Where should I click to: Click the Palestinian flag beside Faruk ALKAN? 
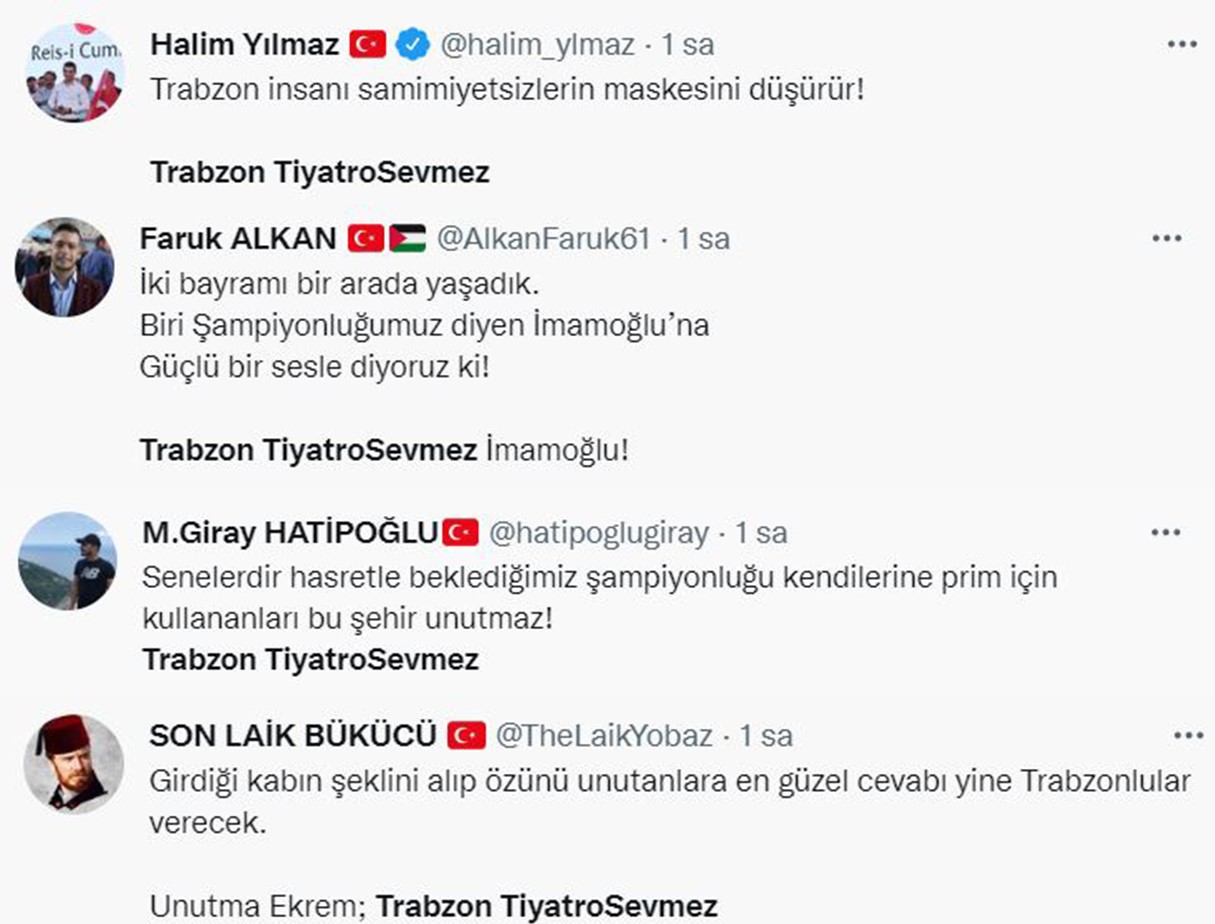[x=408, y=239]
